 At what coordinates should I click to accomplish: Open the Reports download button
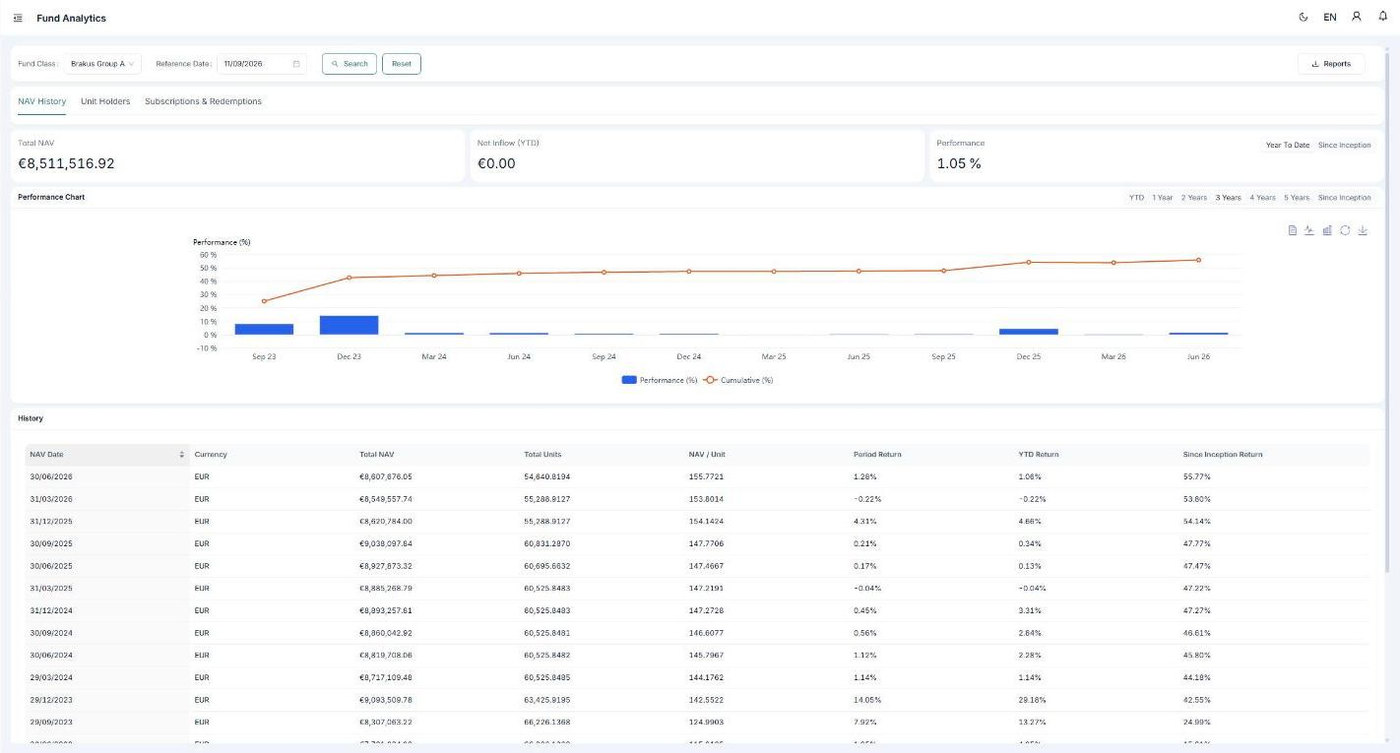point(1330,64)
